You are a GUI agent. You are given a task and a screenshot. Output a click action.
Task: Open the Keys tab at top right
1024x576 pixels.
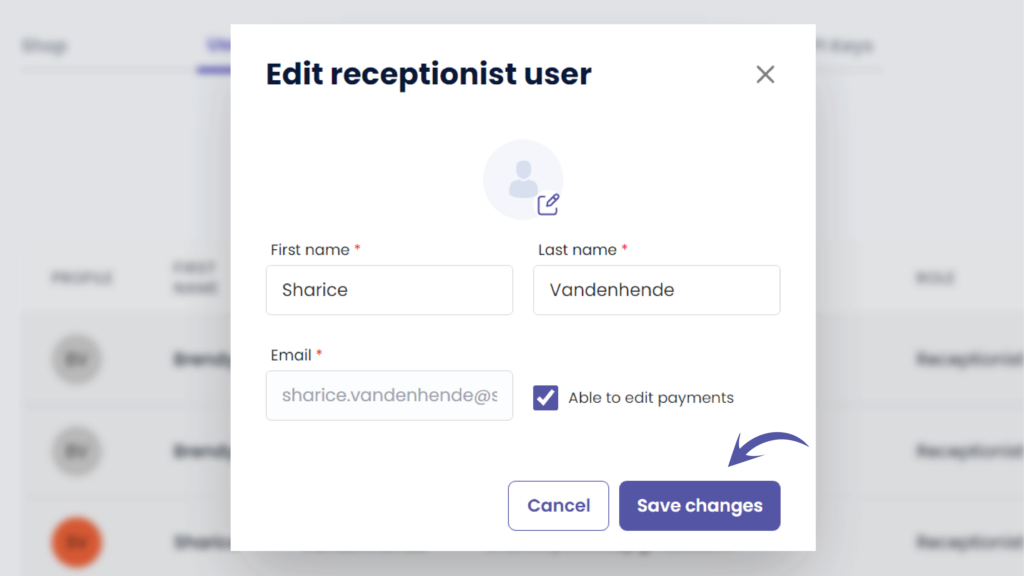pyautogui.click(x=848, y=46)
